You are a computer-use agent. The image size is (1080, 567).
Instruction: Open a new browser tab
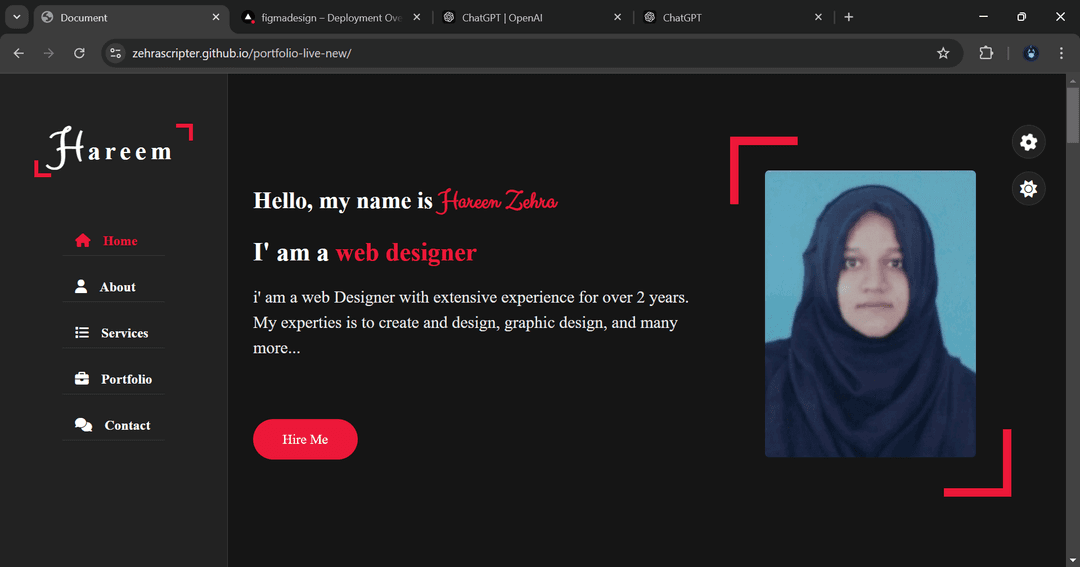[849, 17]
